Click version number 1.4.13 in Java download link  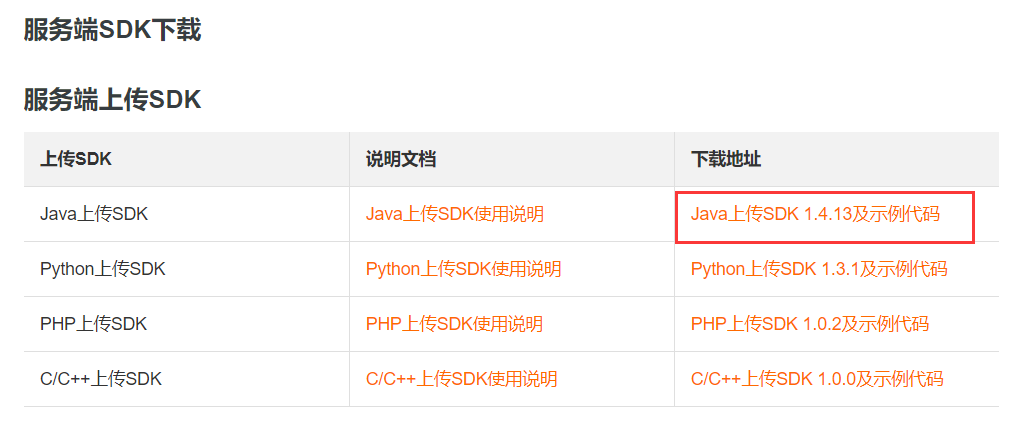pos(827,214)
